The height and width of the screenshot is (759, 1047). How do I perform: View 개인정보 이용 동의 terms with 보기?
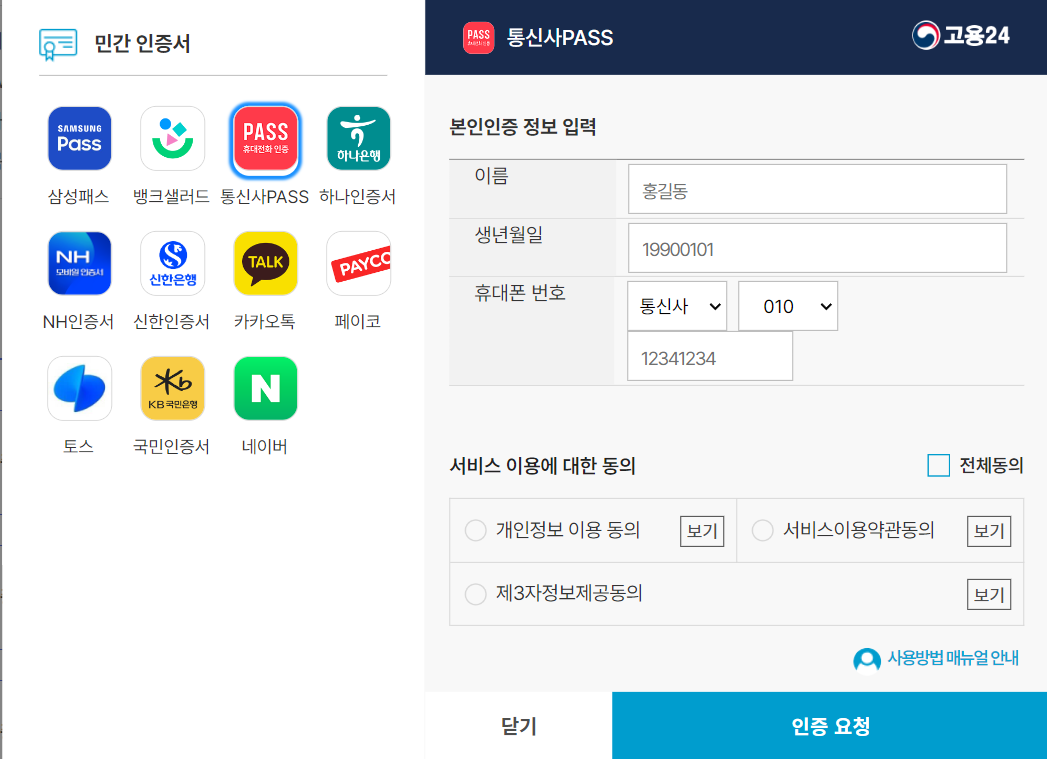tap(702, 531)
